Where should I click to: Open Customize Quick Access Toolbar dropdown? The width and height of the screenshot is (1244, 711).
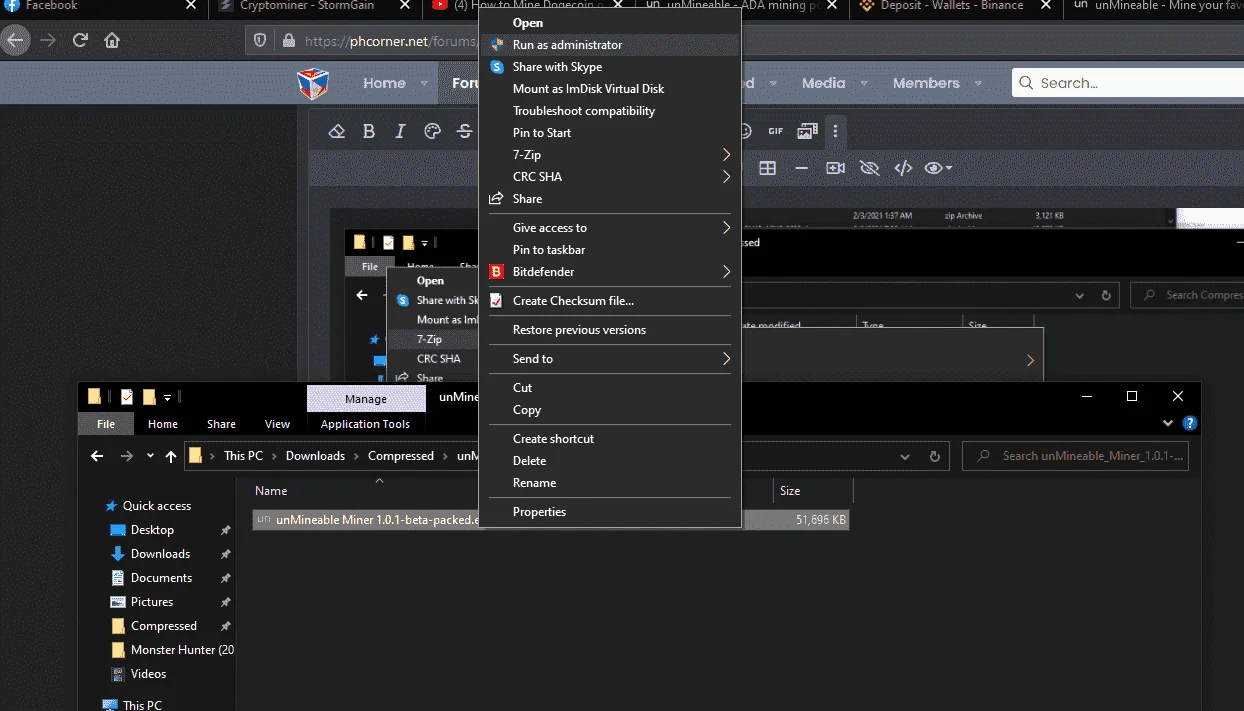click(167, 397)
